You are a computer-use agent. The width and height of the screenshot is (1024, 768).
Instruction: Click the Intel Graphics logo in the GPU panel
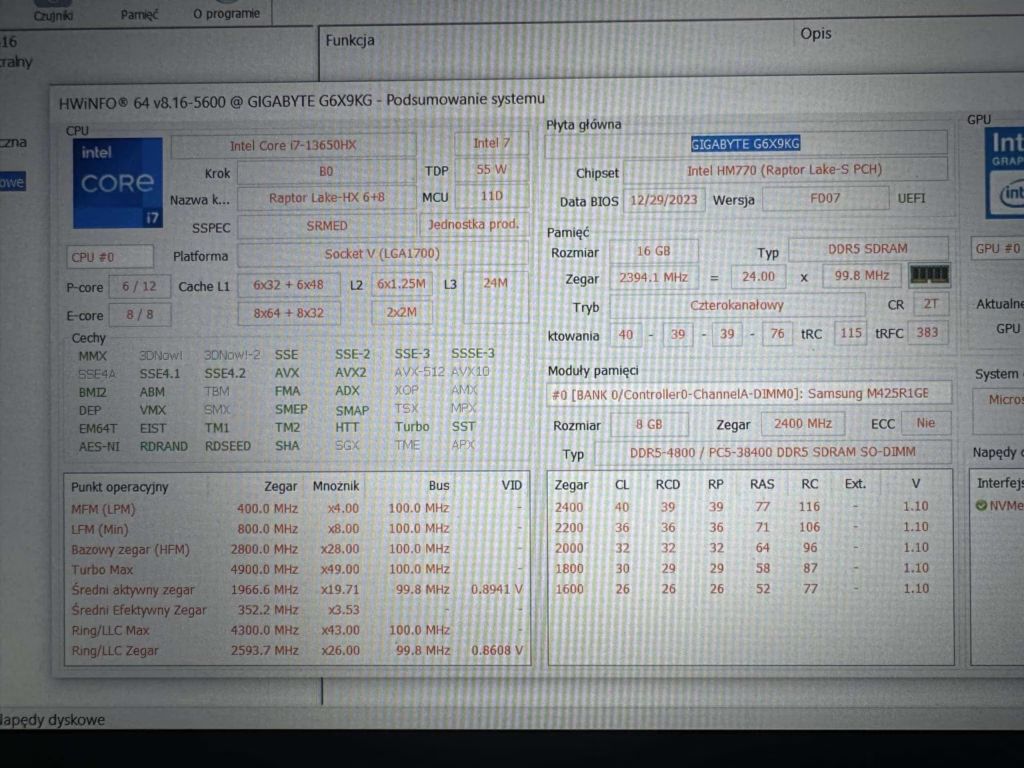[1005, 172]
